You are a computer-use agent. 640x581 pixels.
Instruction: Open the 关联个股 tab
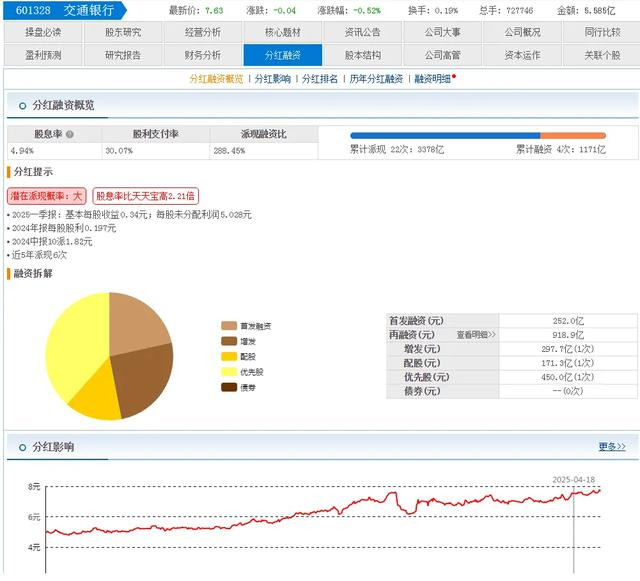point(602,55)
